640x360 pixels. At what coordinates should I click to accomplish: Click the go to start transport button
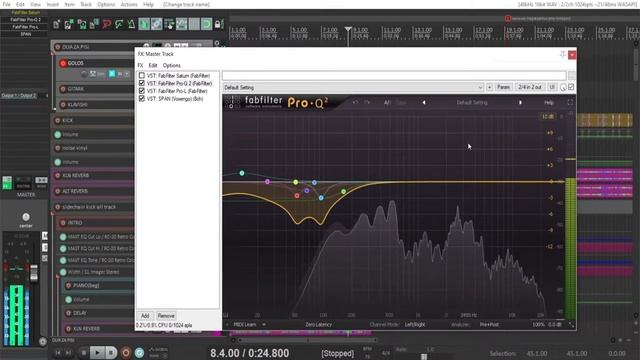tap(58, 353)
